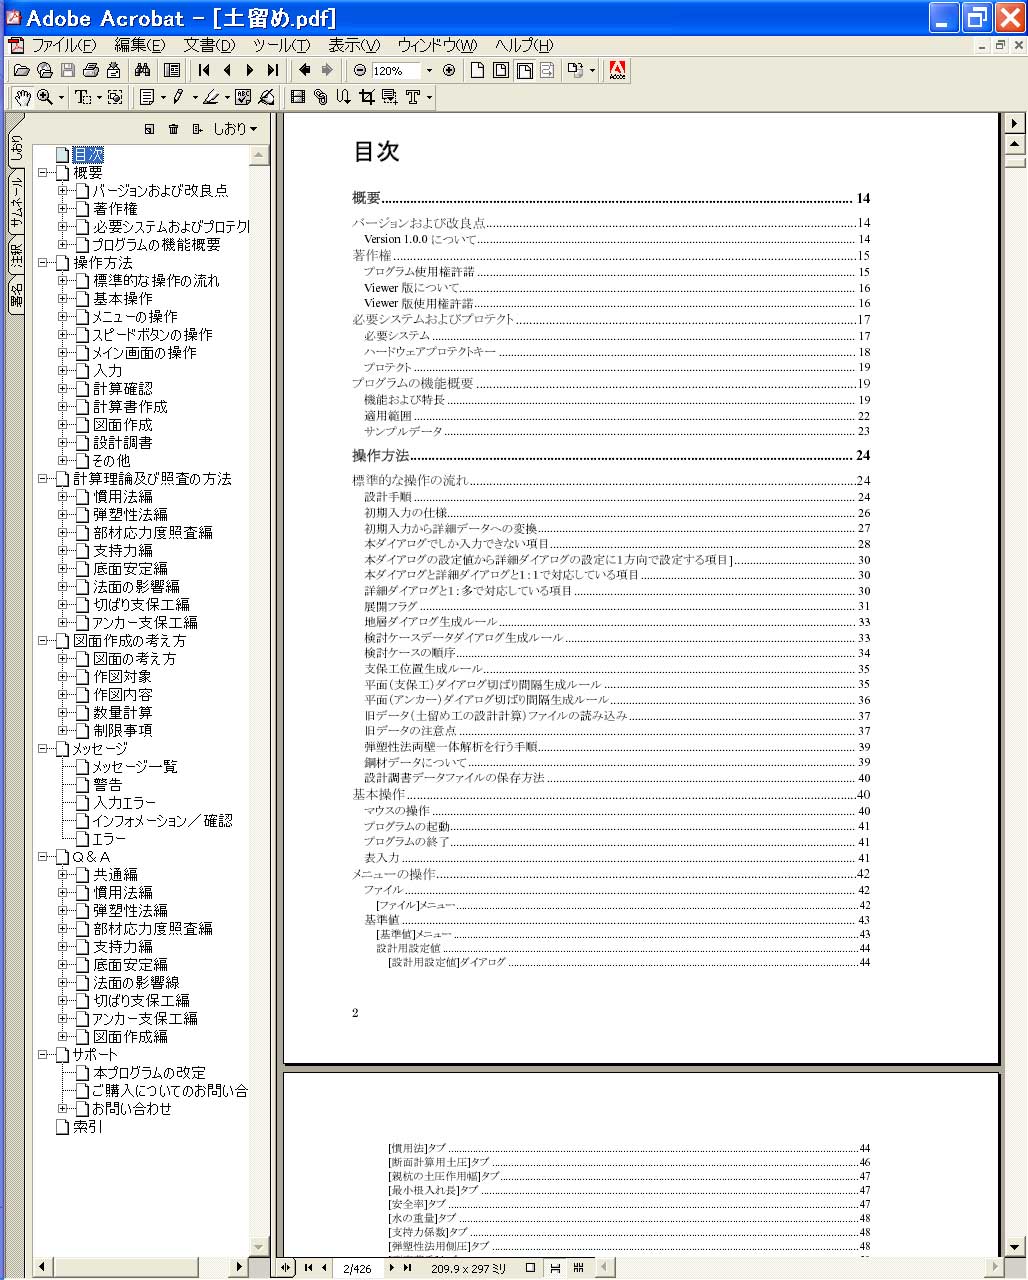Viewport: 1028px width, 1280px height.
Task: Select Fit Width page view icon
Action: coord(524,70)
